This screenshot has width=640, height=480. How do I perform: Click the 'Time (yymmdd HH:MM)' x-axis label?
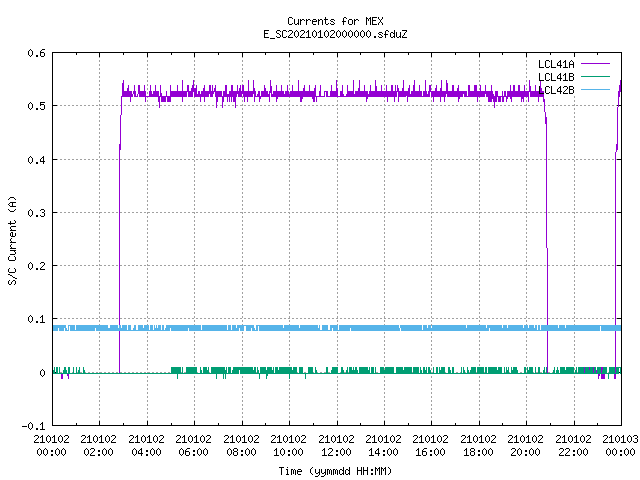coord(335,471)
